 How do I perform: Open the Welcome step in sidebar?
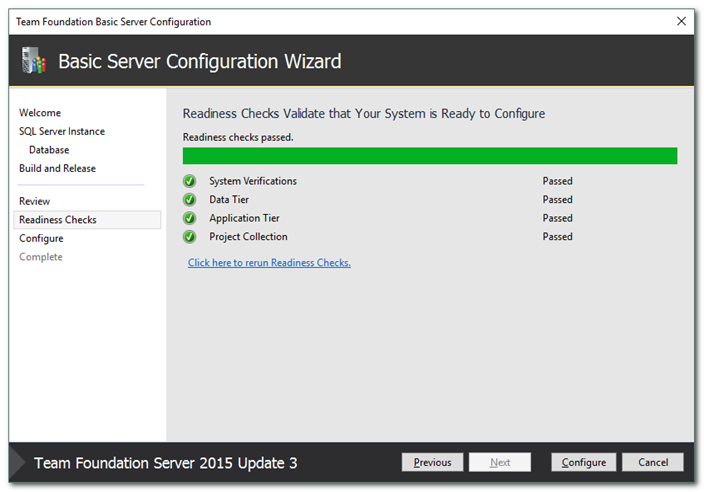point(40,113)
